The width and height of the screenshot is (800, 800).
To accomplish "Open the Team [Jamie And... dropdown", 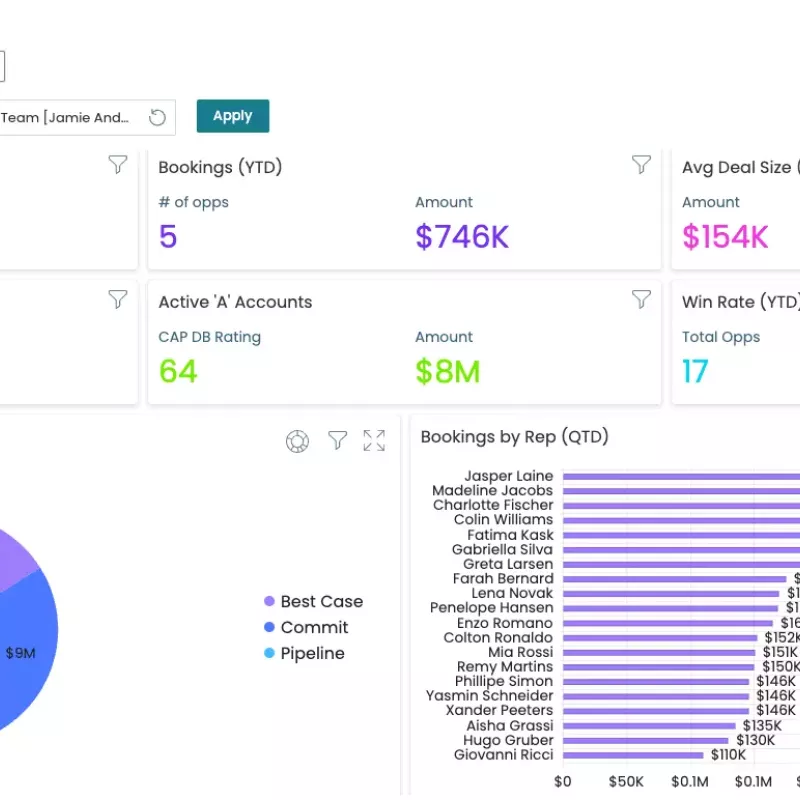I will click(70, 118).
